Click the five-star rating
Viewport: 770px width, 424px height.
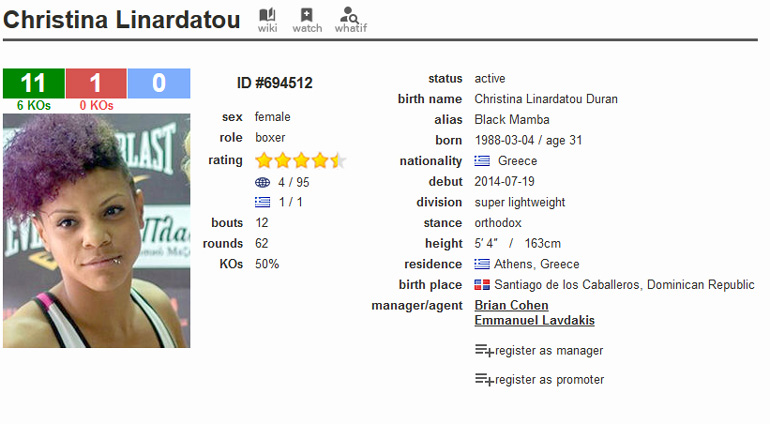tap(300, 160)
